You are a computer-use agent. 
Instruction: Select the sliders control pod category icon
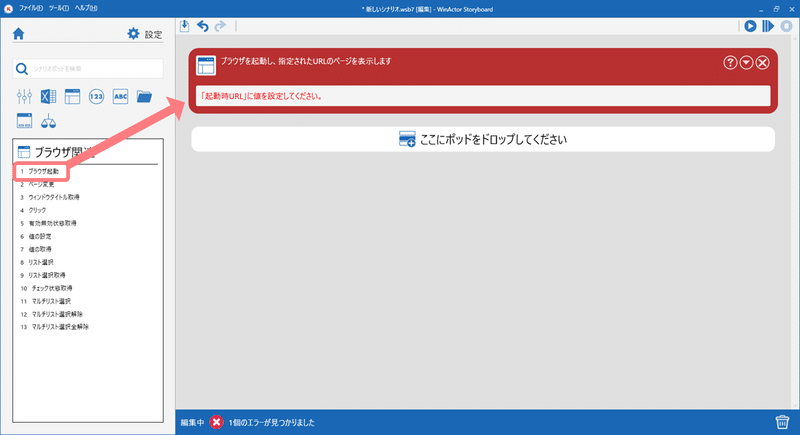(x=24, y=96)
